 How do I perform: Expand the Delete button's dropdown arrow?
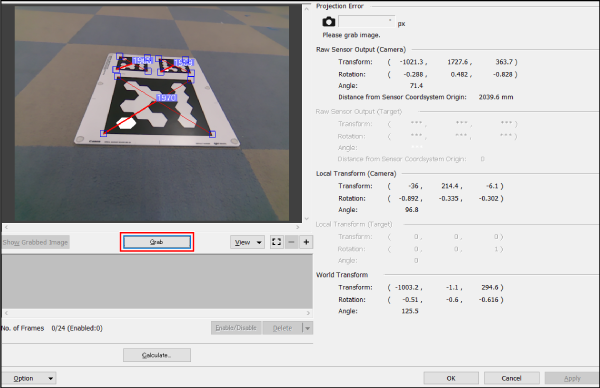pyautogui.click(x=307, y=328)
